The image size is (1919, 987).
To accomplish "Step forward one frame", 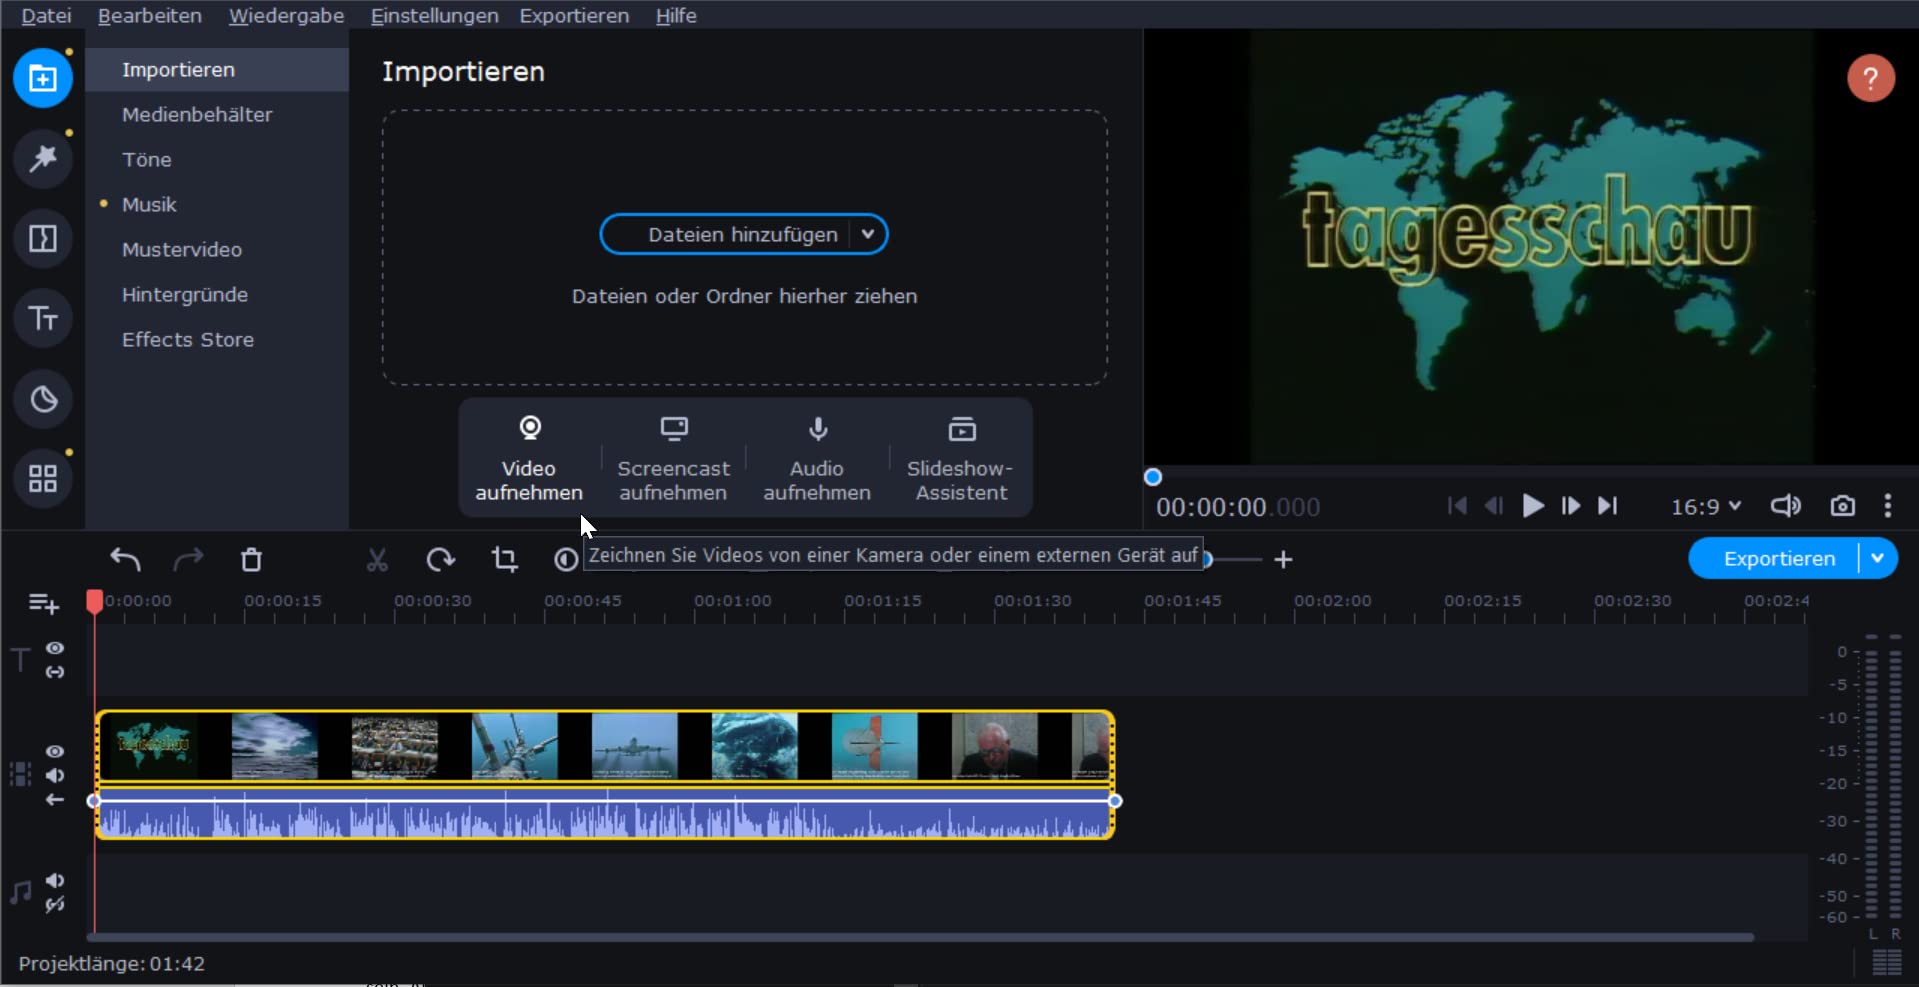I will click(1571, 506).
